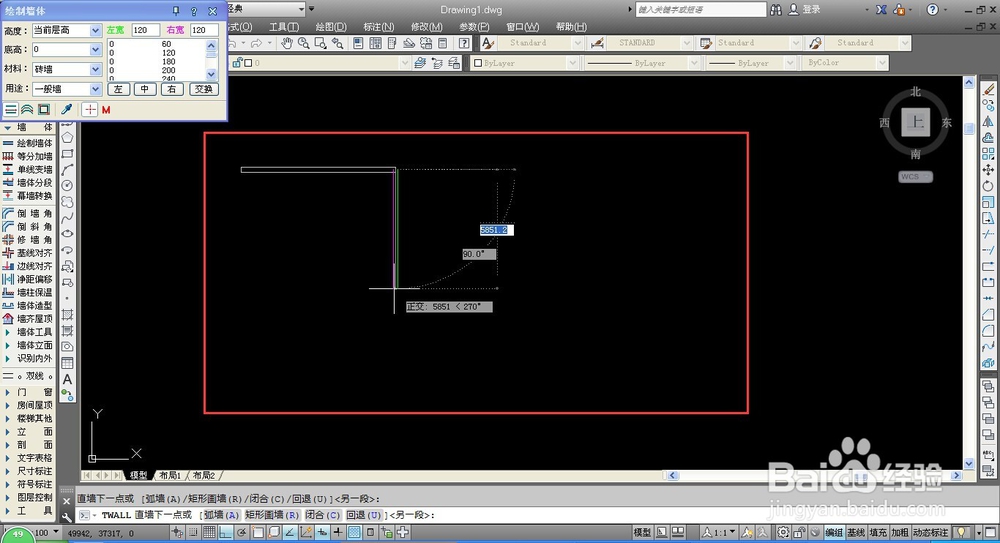Screen dimensions: 1000x543
Task: Open the 修改(M) menu
Action: point(427,27)
